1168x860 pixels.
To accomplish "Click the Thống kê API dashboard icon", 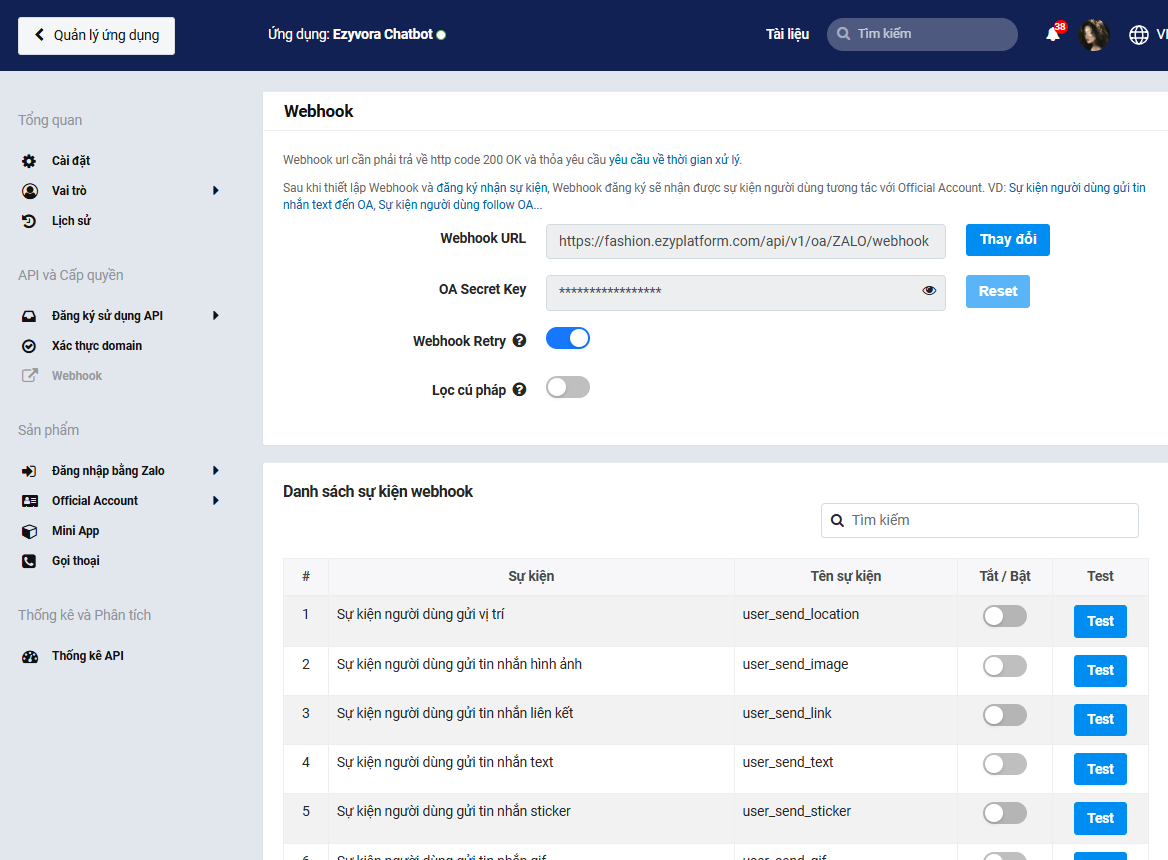I will [x=29, y=657].
